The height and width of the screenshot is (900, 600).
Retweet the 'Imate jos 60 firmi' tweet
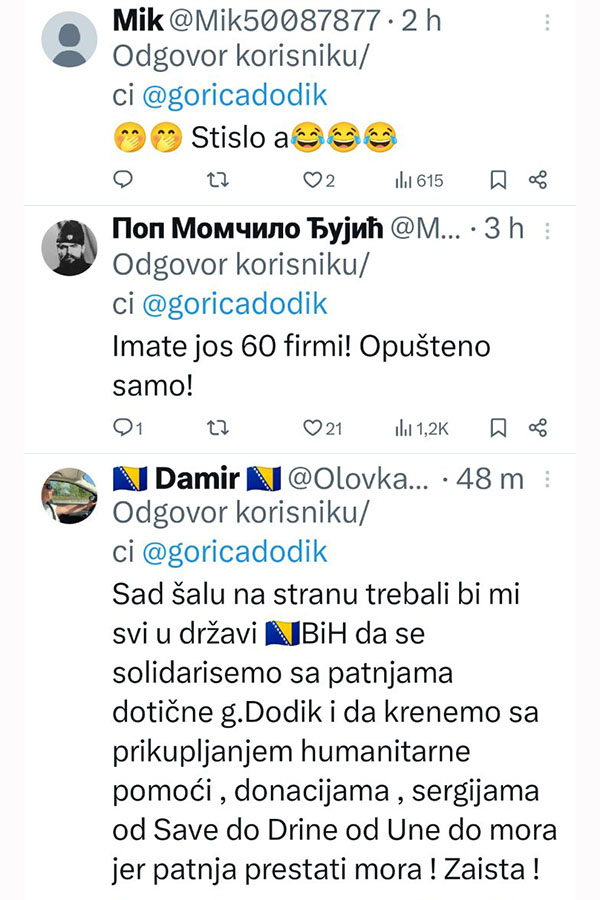[216, 428]
